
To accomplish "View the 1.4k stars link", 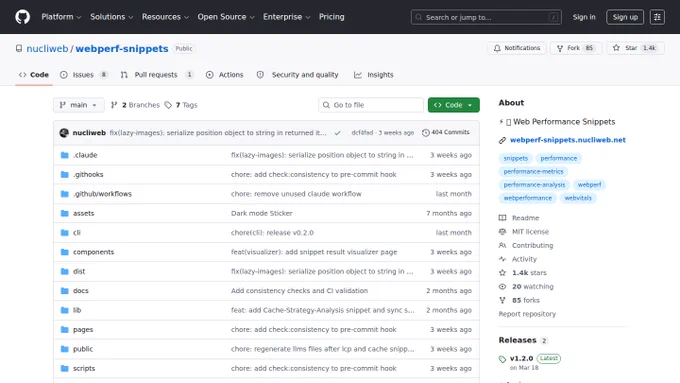I will click(x=523, y=273).
